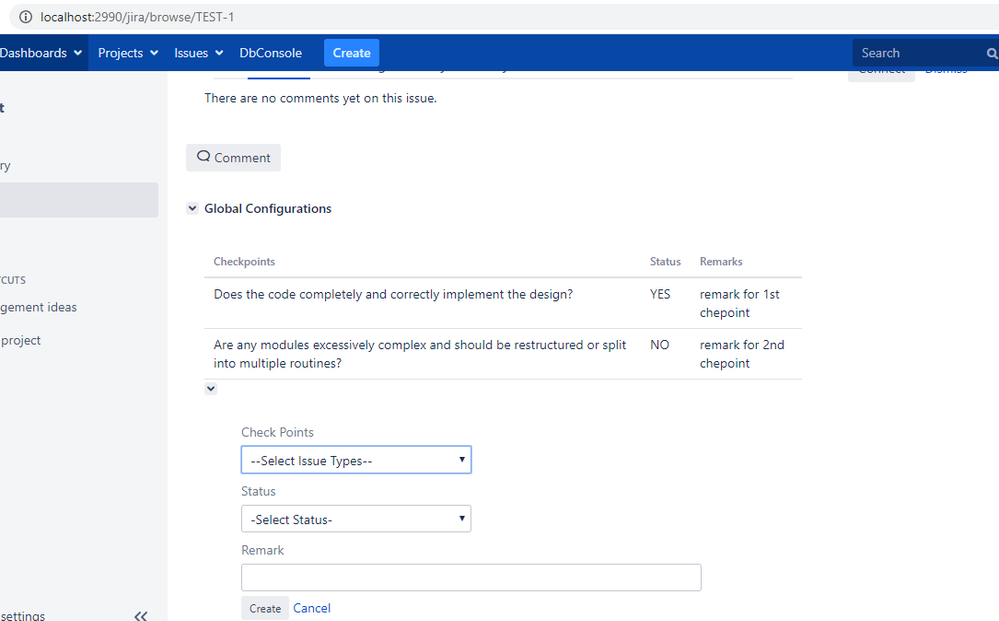Click 'There are no comments yet' text
Screen dimensions: 999x621
(x=320, y=98)
